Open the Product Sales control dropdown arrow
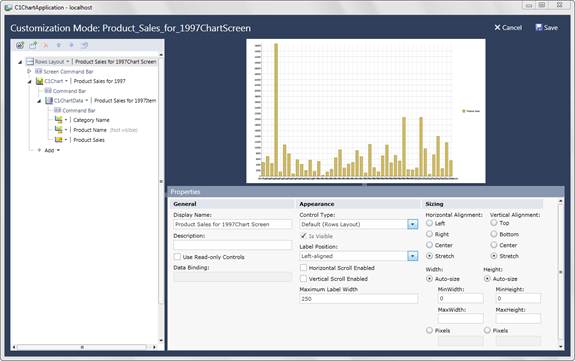This screenshot has height=361, width=575. coord(66,140)
